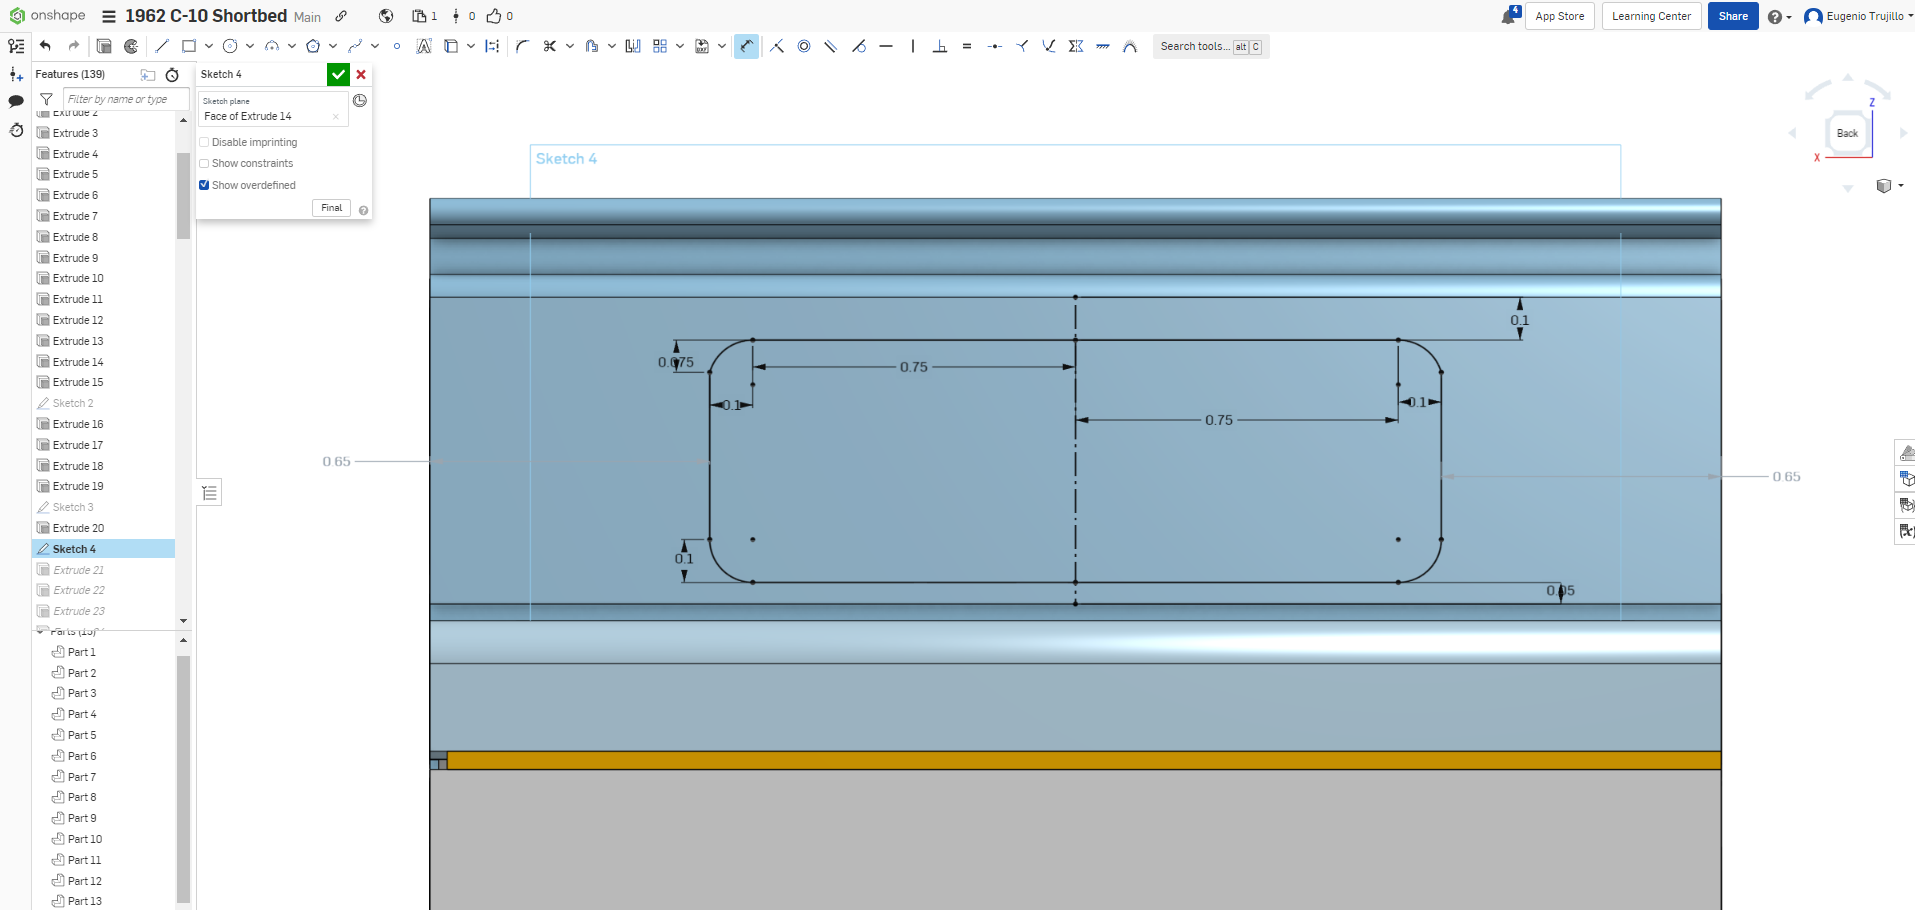Activate the Center point circle tool
Viewport: 1915px width, 910px height.
[231, 46]
